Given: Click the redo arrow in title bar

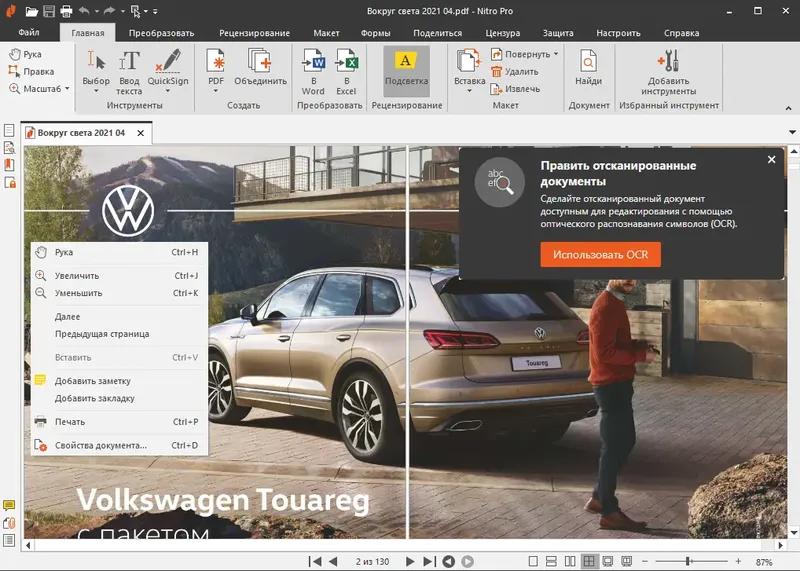Looking at the screenshot, I should point(109,11).
